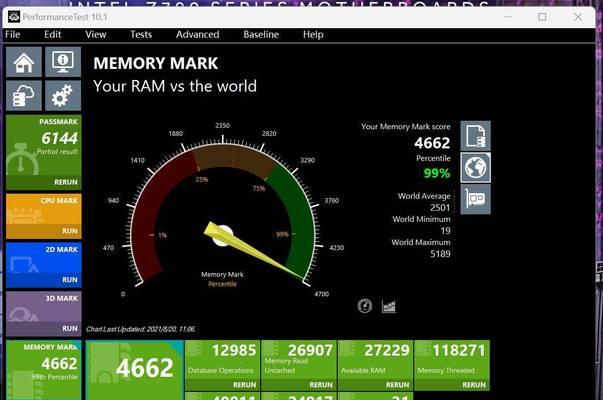The image size is (603, 400).
Task: Rerun the Memory Threaded test
Action: [x=474, y=385]
